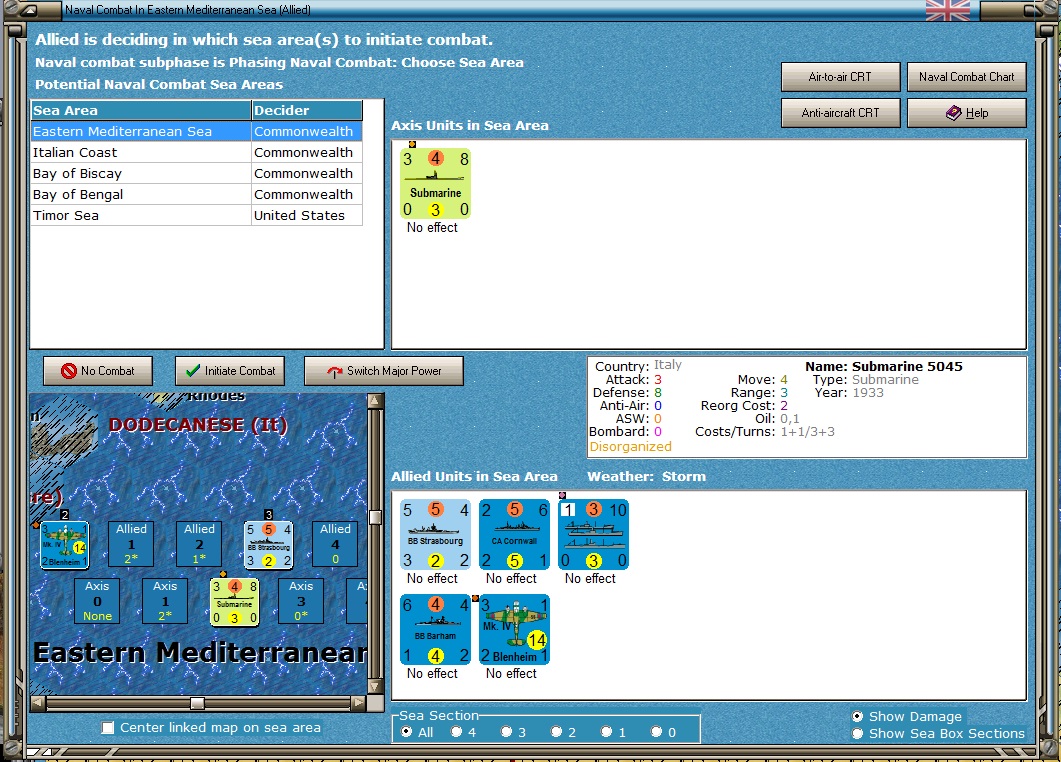1061x762 pixels.
Task: Click the map's vertical scrollbar thumb
Action: [x=376, y=518]
